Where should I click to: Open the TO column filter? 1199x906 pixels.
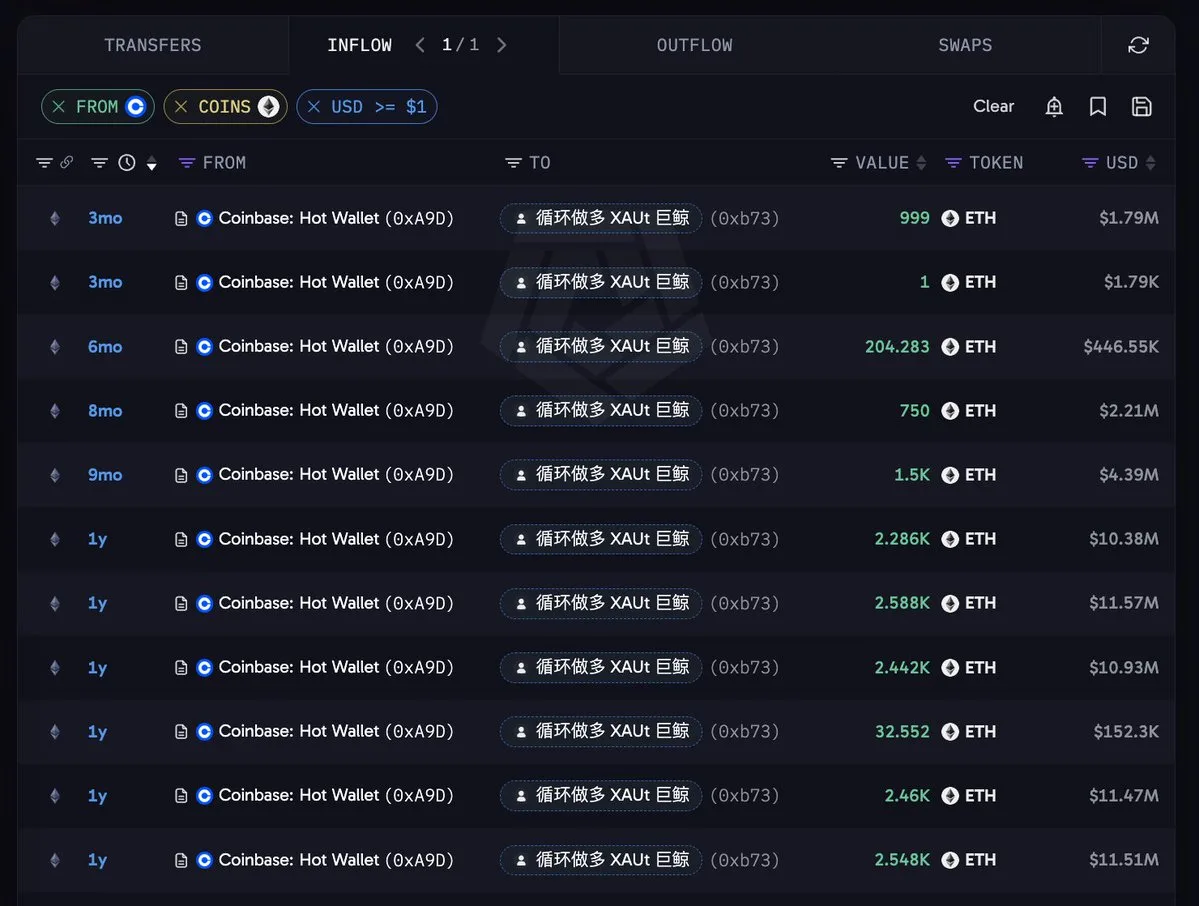[x=513, y=163]
